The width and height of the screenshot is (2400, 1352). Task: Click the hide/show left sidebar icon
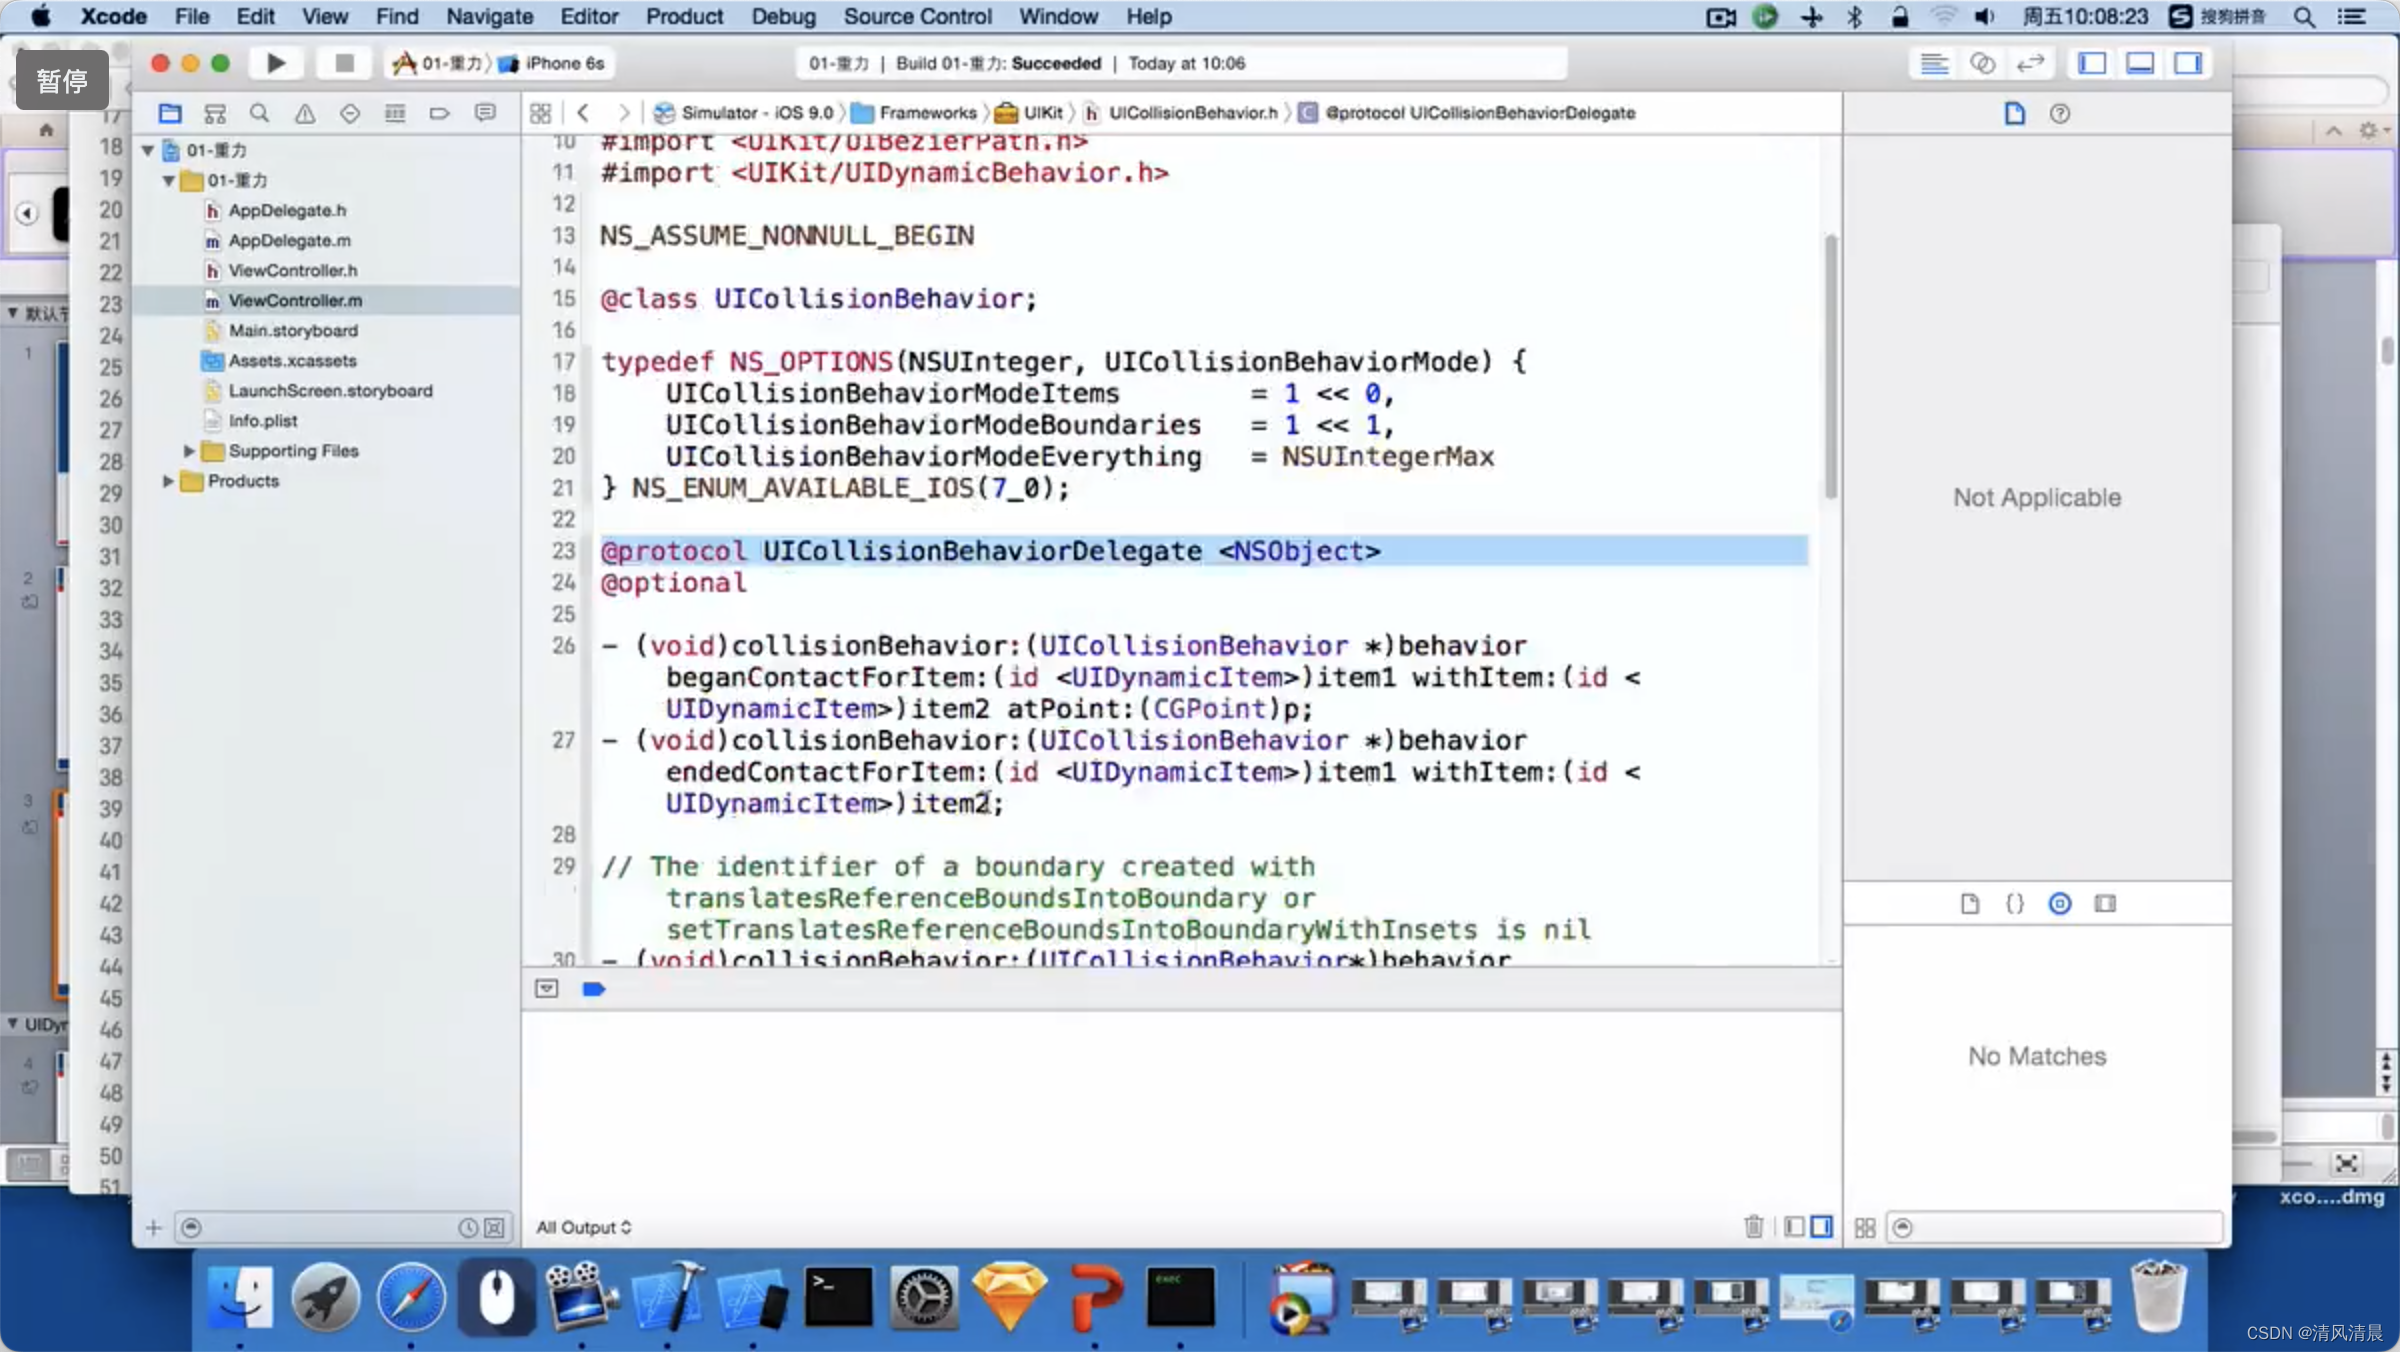point(2092,63)
